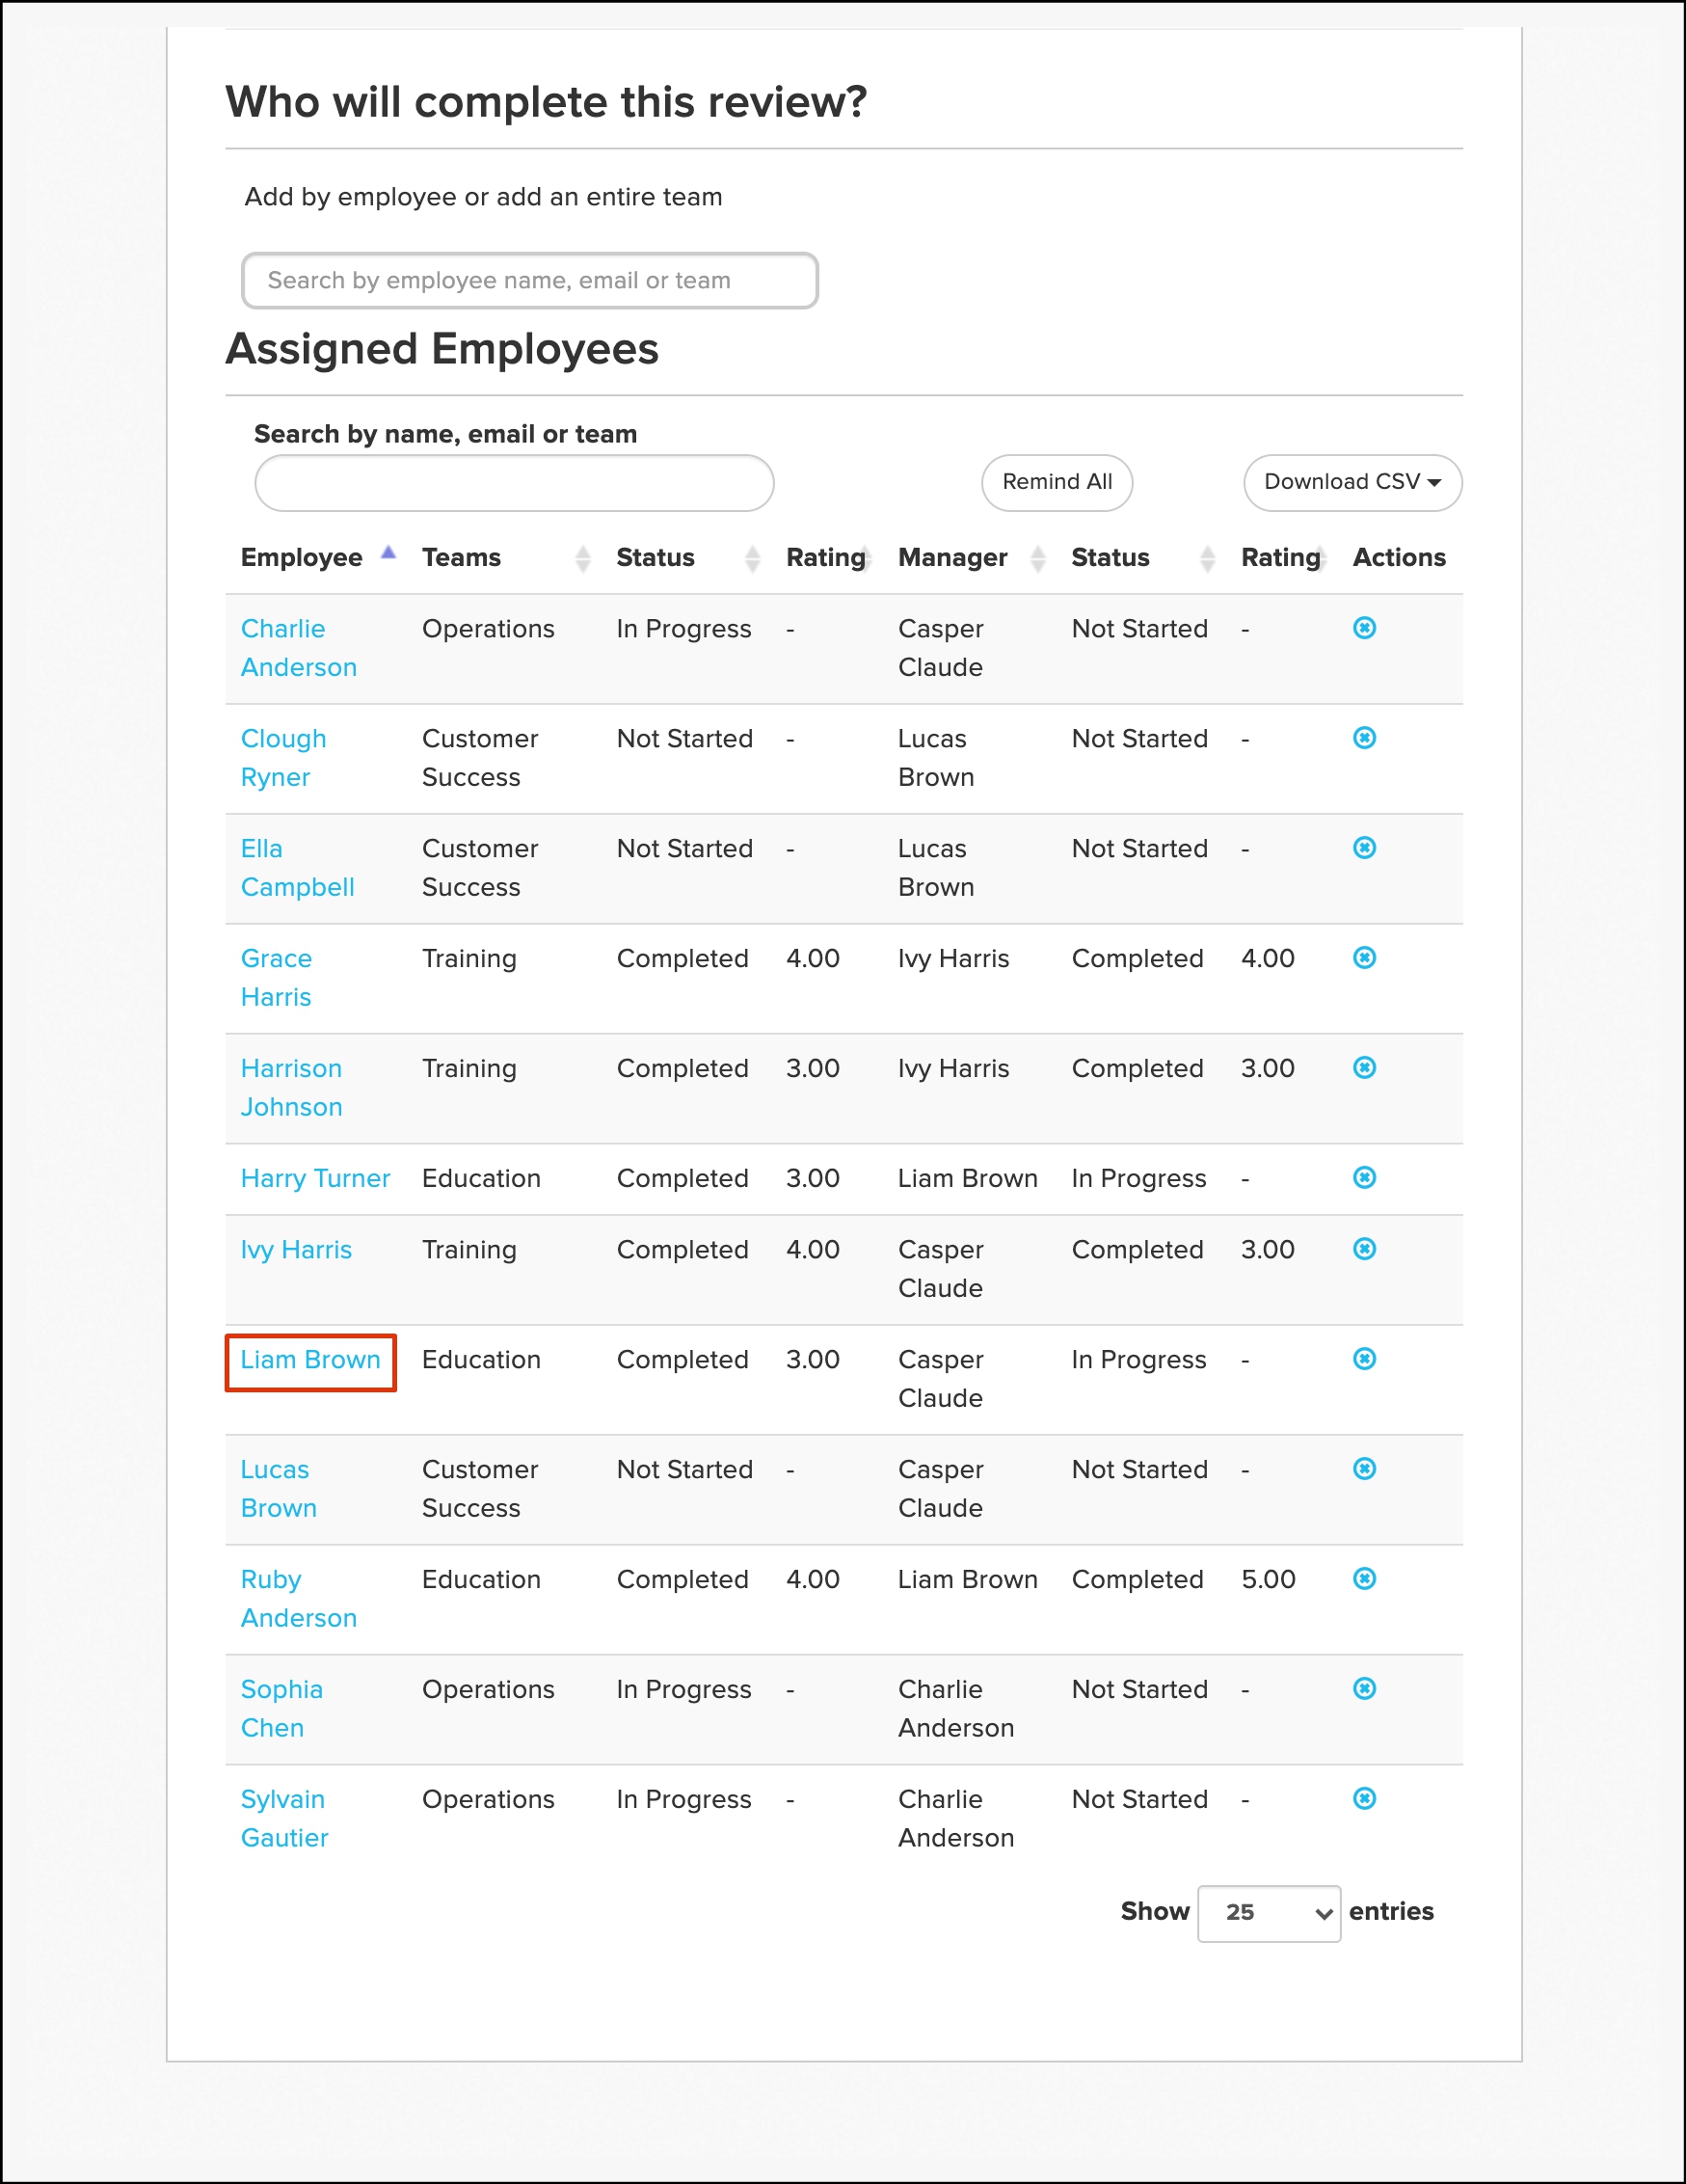Remove Sophia Chen using the action icon
The width and height of the screenshot is (1686, 2184).
tap(1364, 1689)
